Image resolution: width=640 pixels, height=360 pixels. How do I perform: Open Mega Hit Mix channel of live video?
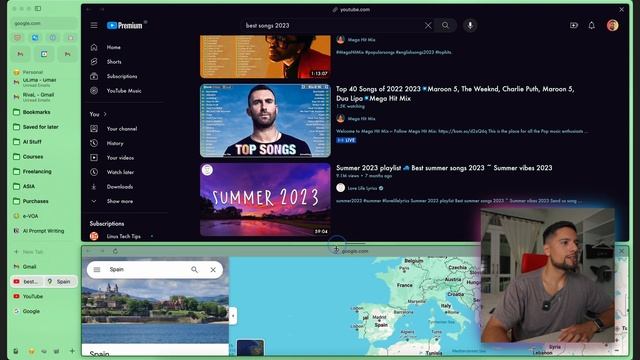(361, 119)
